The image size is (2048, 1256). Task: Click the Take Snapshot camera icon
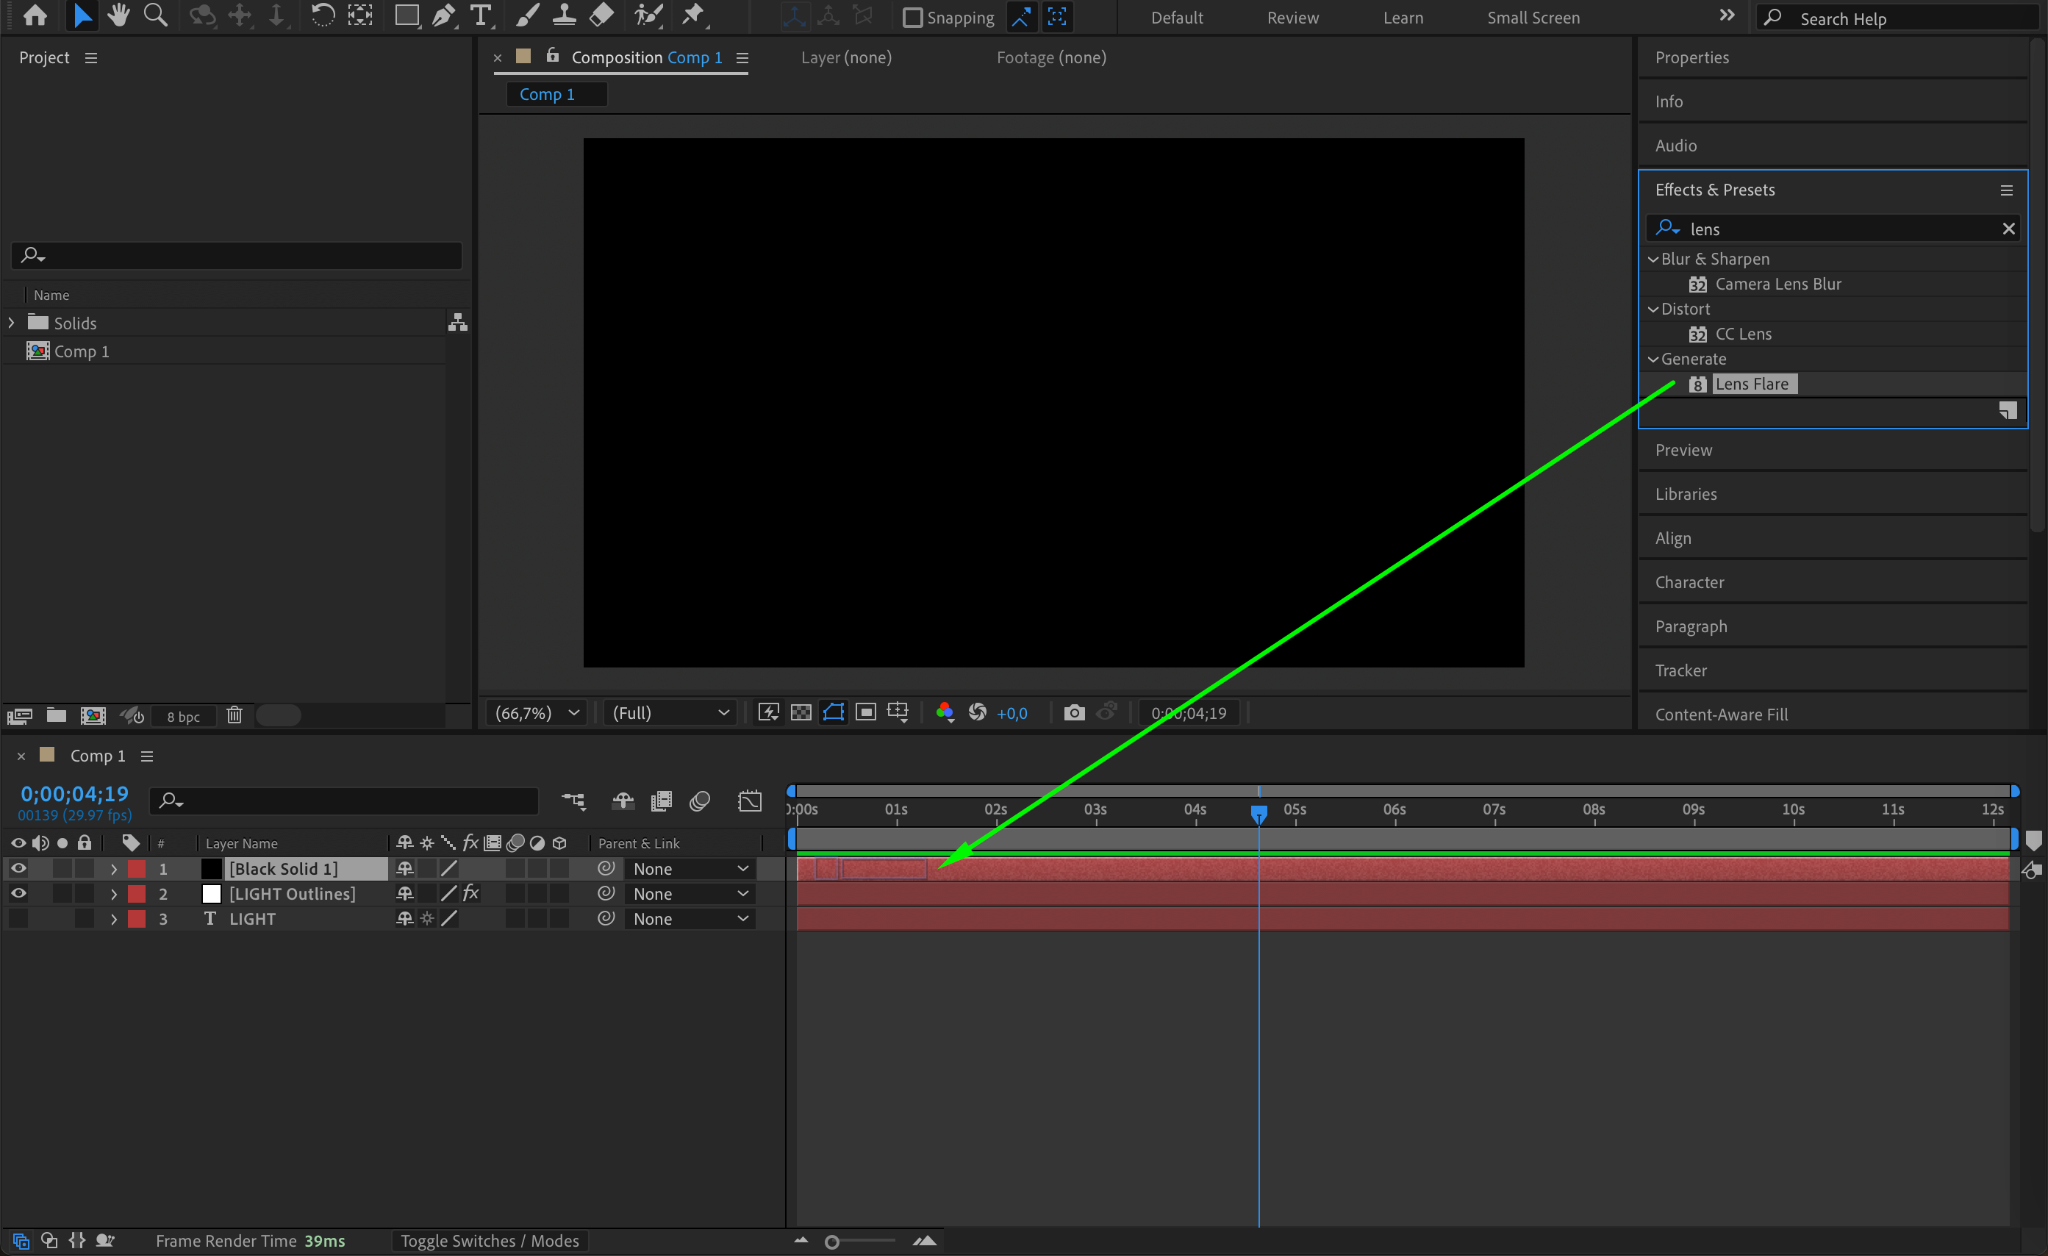pos(1074,713)
